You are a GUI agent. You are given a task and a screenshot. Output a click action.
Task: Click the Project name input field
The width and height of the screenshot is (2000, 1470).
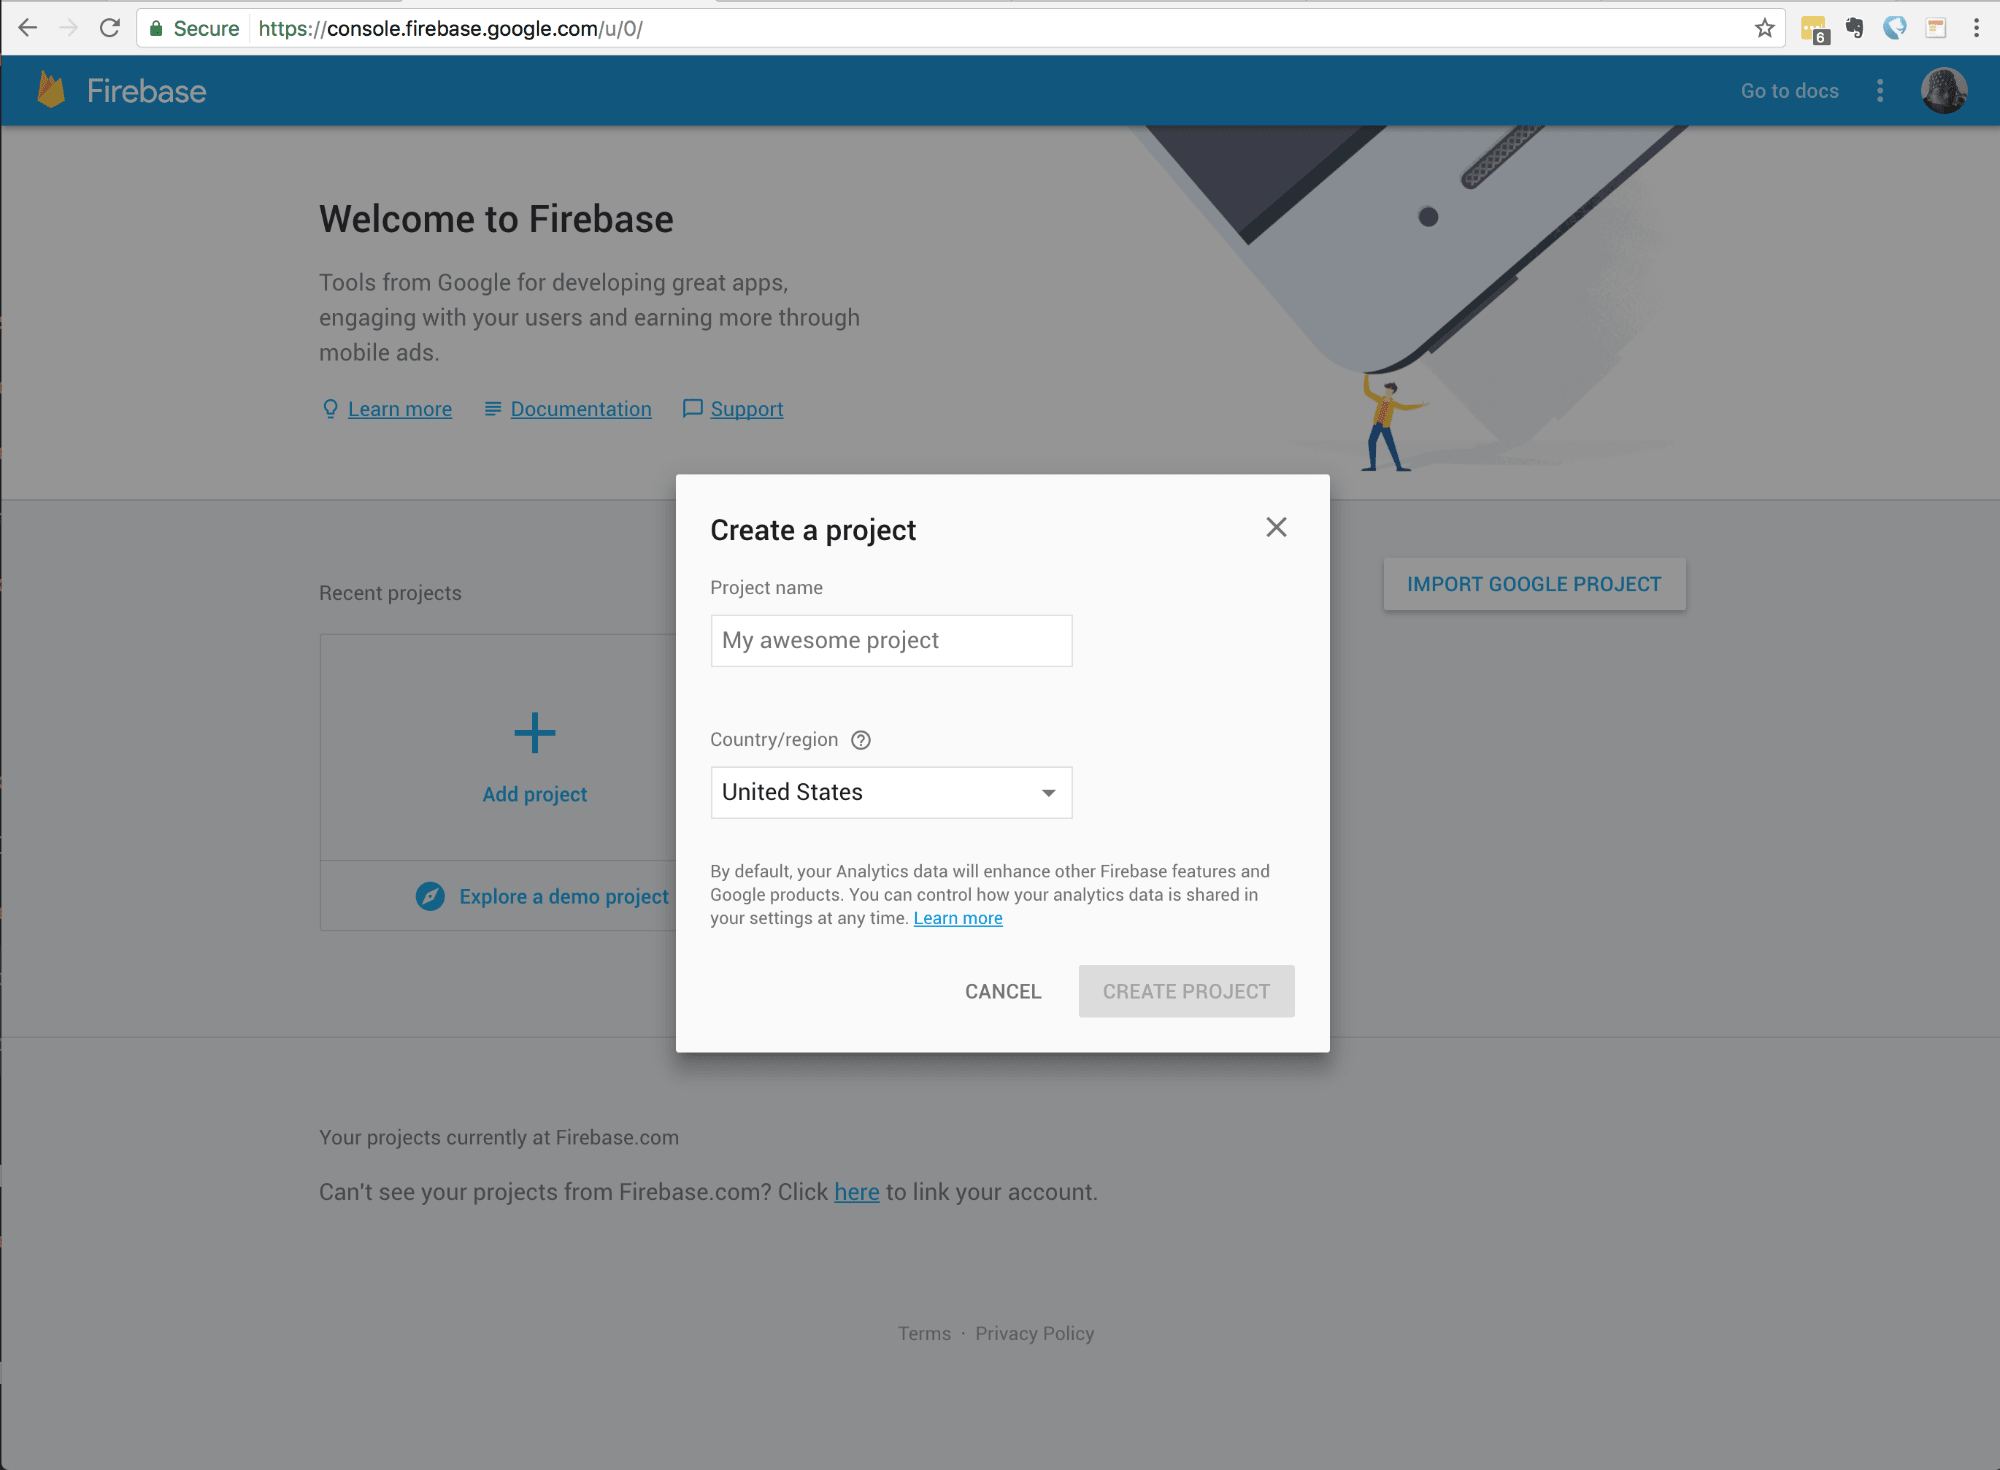coord(891,640)
